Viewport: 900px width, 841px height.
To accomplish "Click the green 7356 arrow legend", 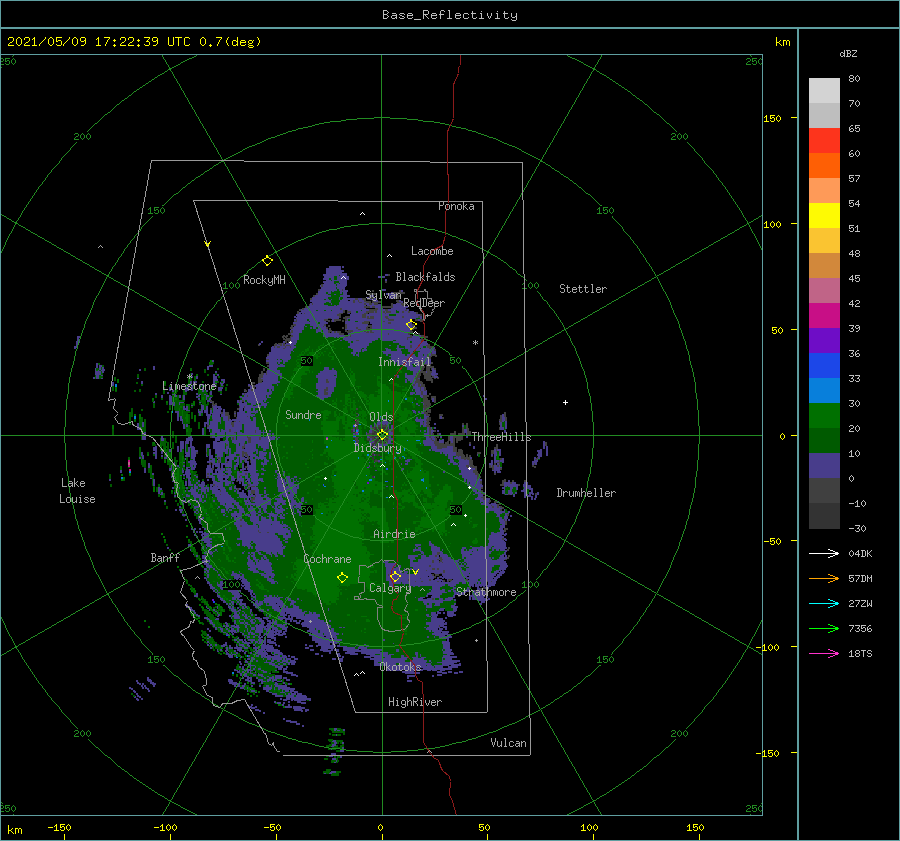I will click(824, 629).
